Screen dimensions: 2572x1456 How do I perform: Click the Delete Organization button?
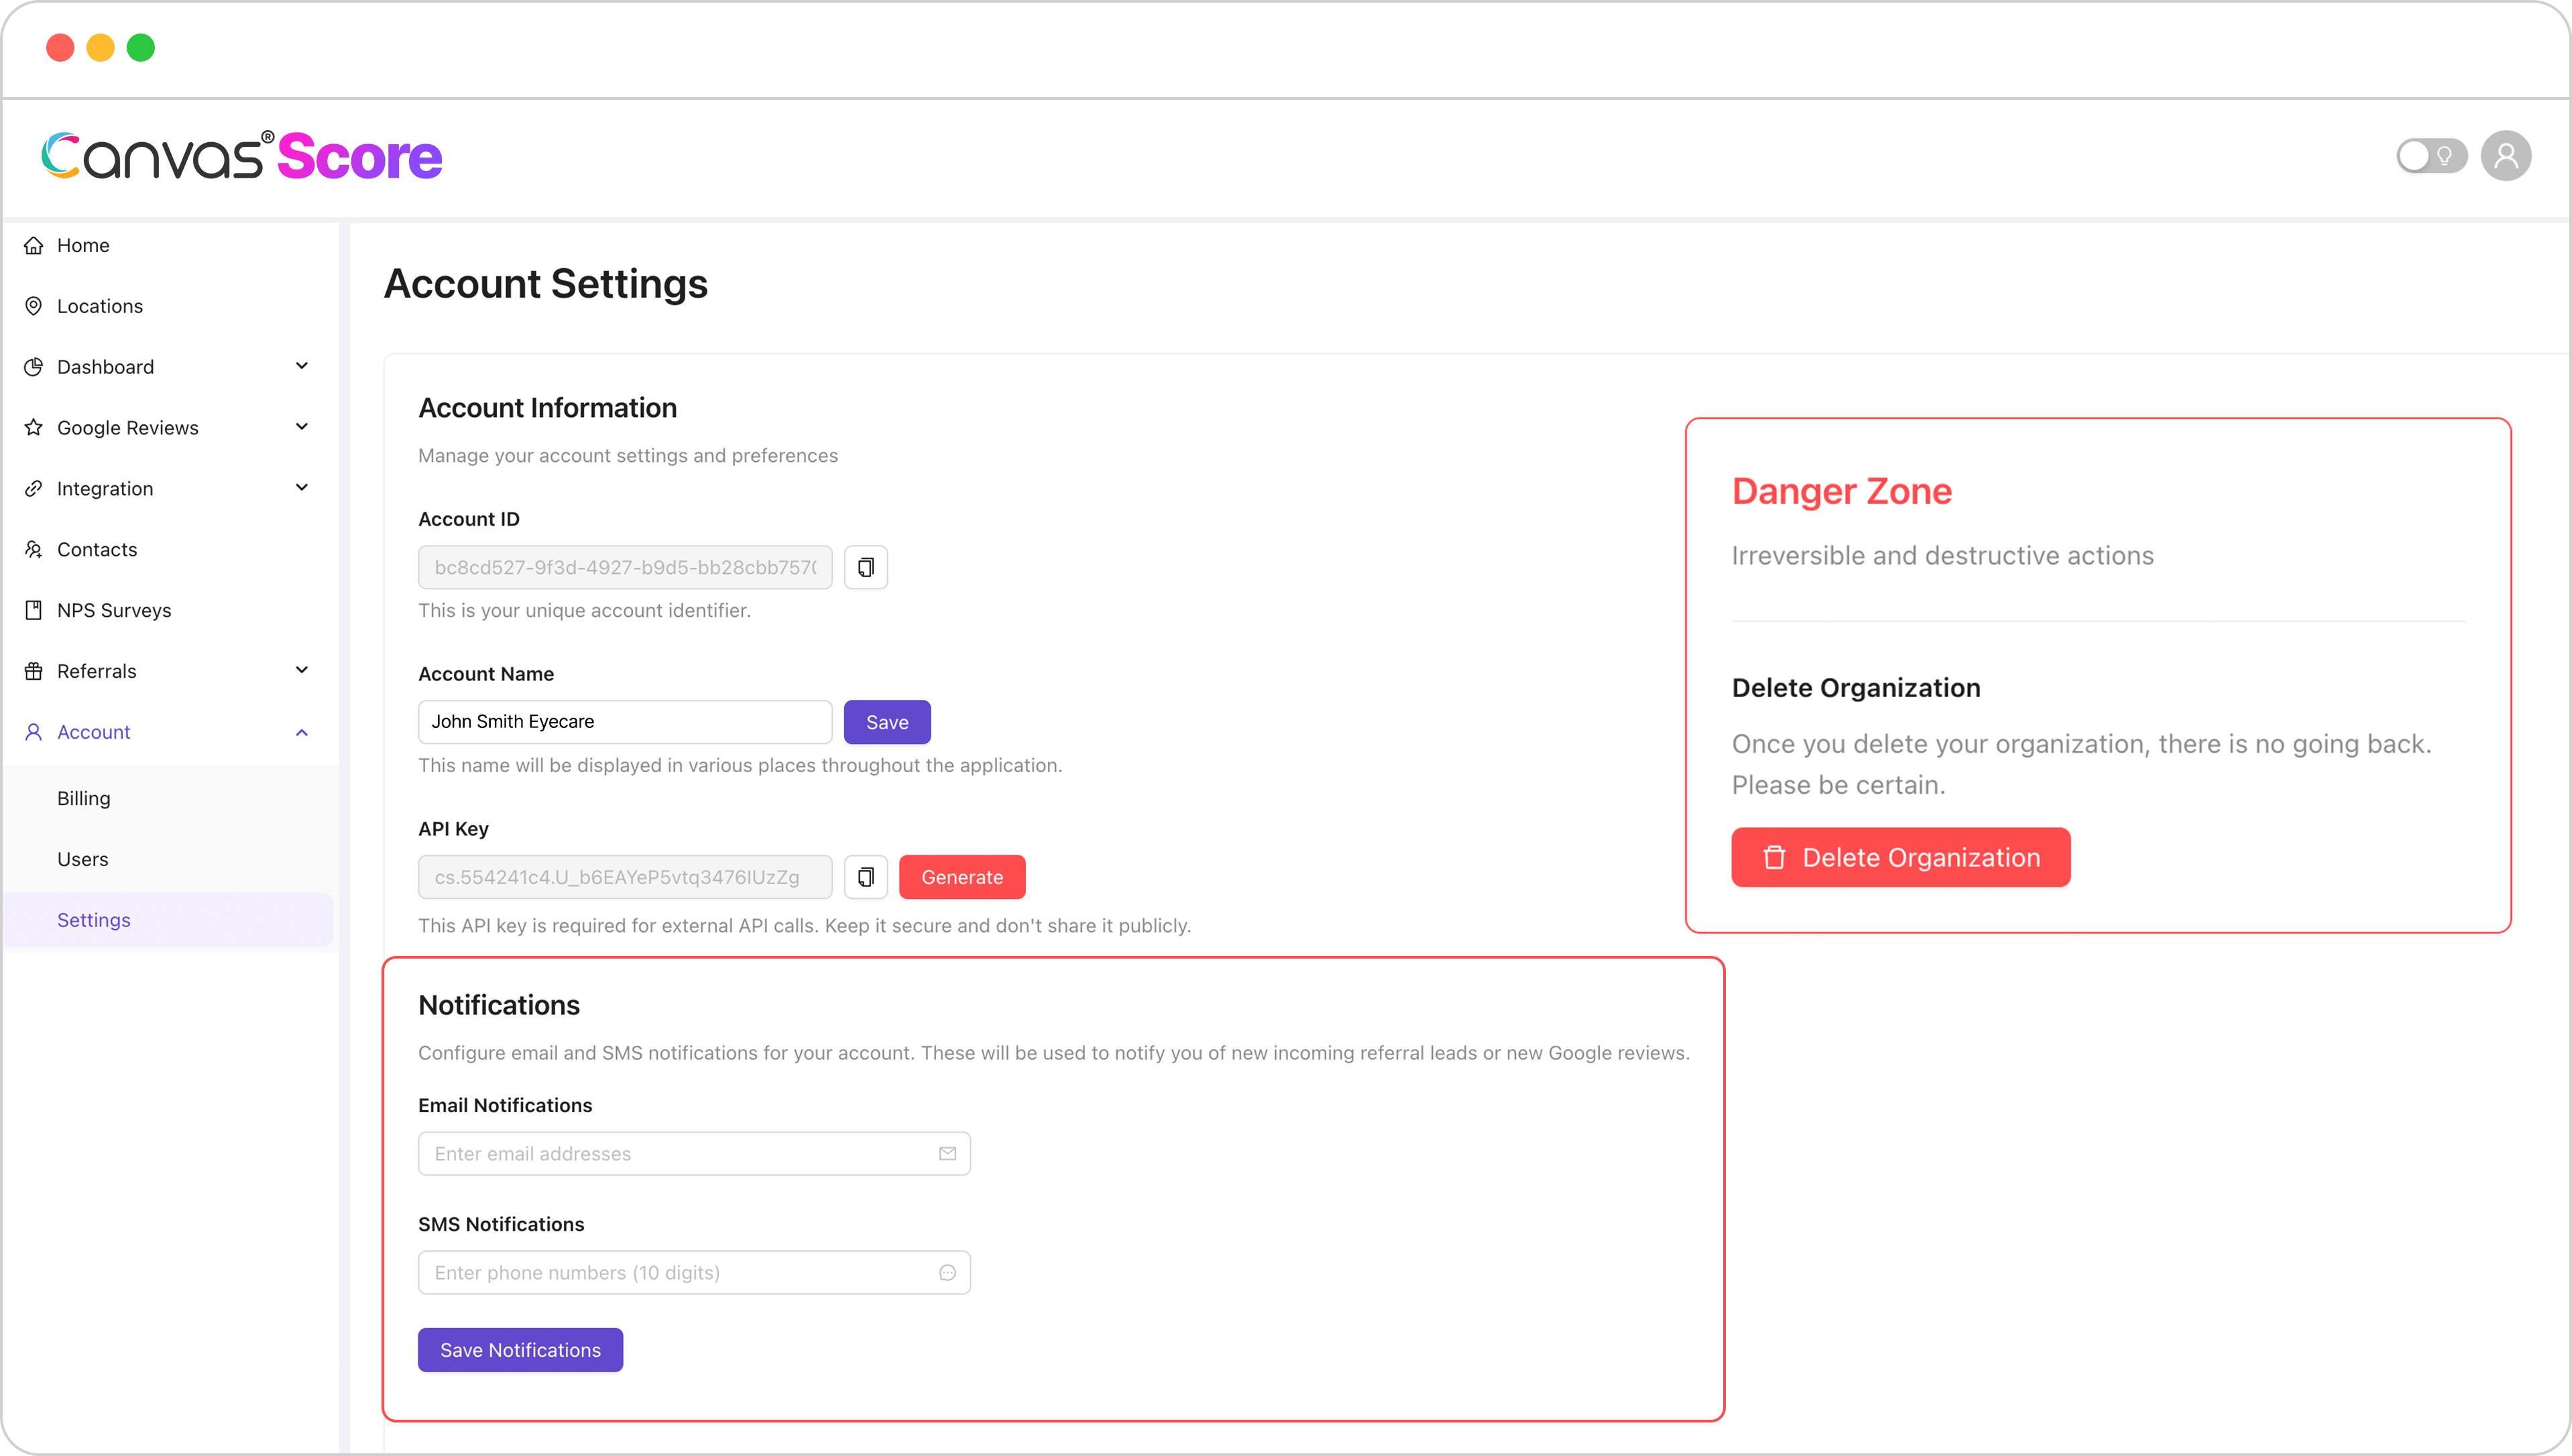pyautogui.click(x=1901, y=857)
